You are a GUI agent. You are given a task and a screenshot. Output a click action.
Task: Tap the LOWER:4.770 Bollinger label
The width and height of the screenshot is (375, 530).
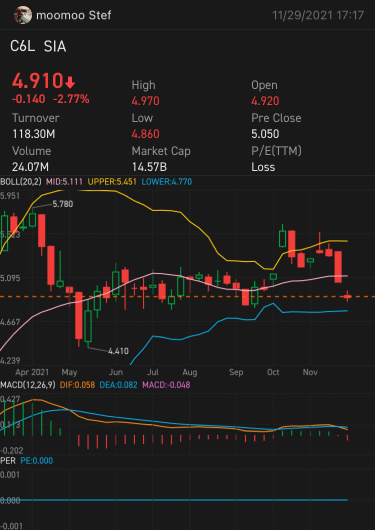pyautogui.click(x=167, y=182)
